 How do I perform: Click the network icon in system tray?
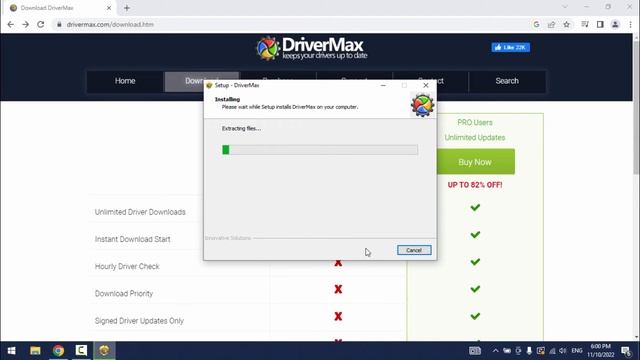(552, 351)
